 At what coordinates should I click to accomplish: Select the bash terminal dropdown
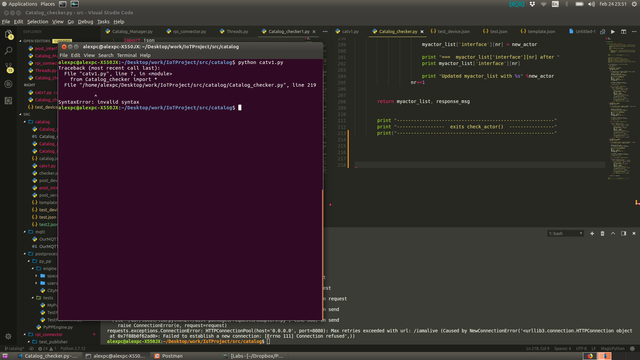coord(565,233)
